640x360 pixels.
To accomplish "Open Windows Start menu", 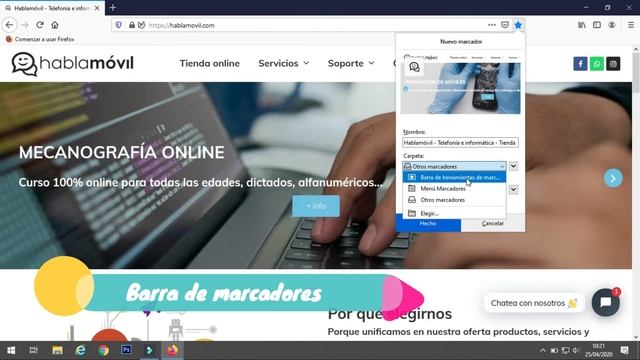I will tap(11, 350).
